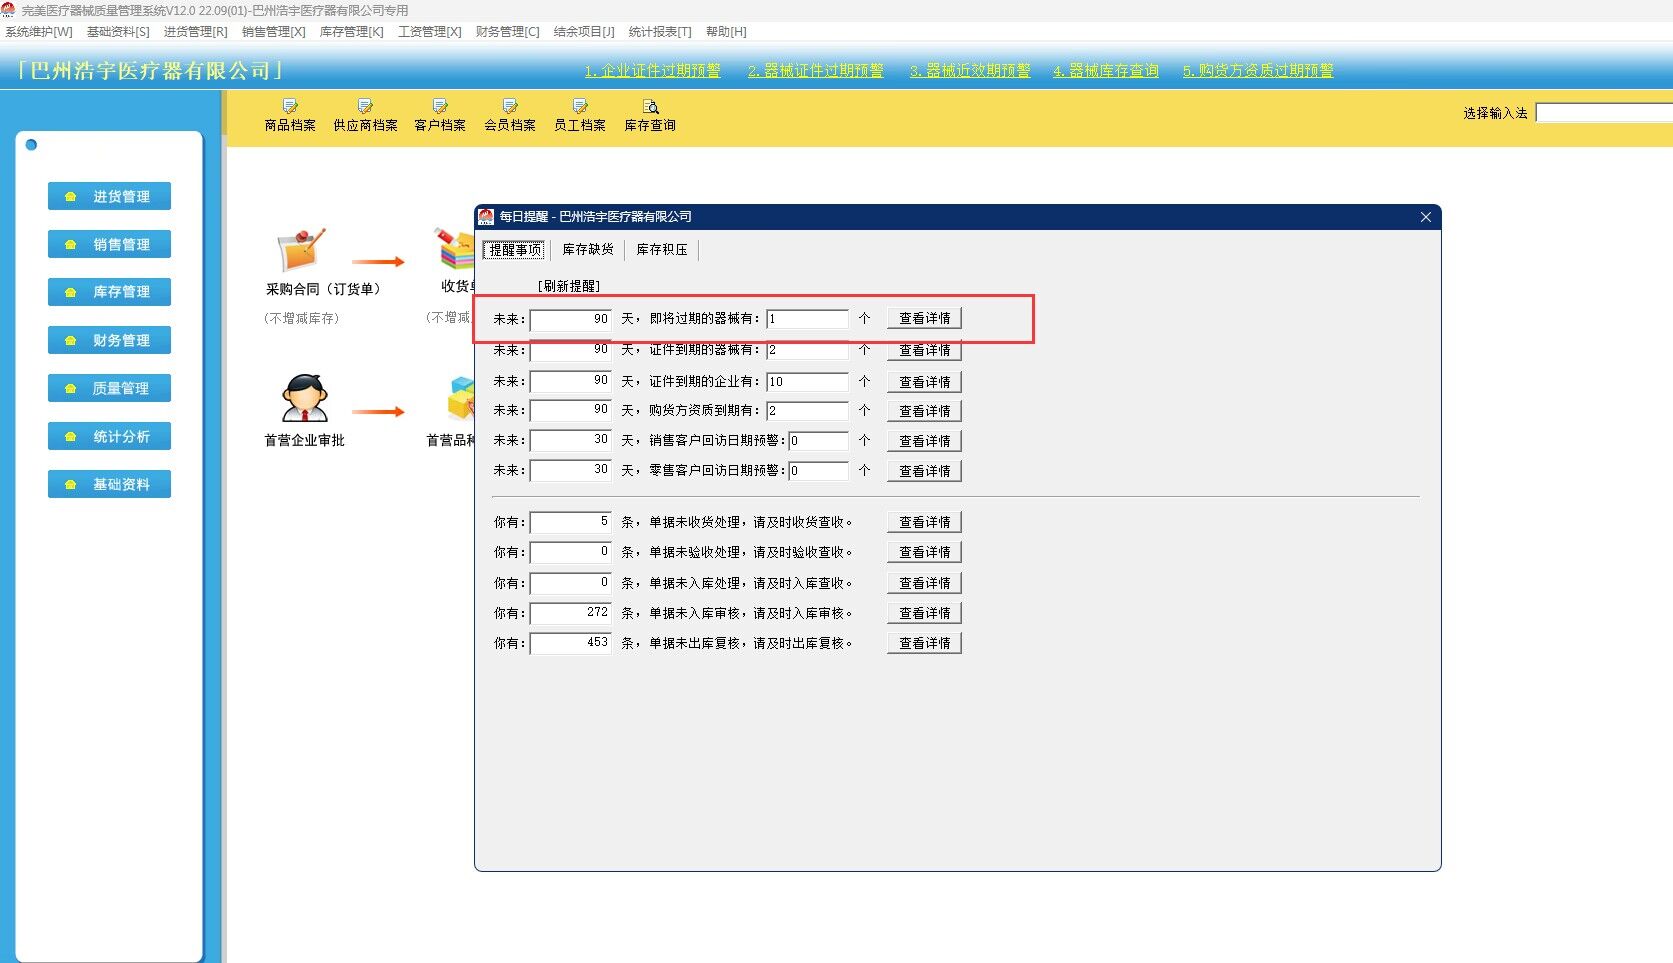1673x963 pixels.
Task: Click the 员工档案 toolbar icon
Action: click(580, 107)
